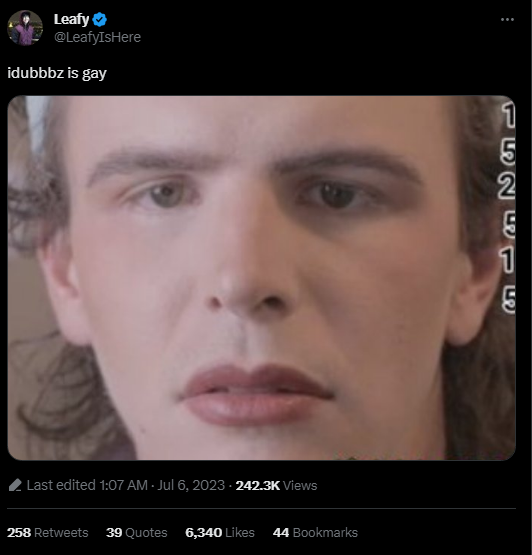The width and height of the screenshot is (532, 555).
Task: Click the Jul 6, 2023 date
Action: pos(191,485)
